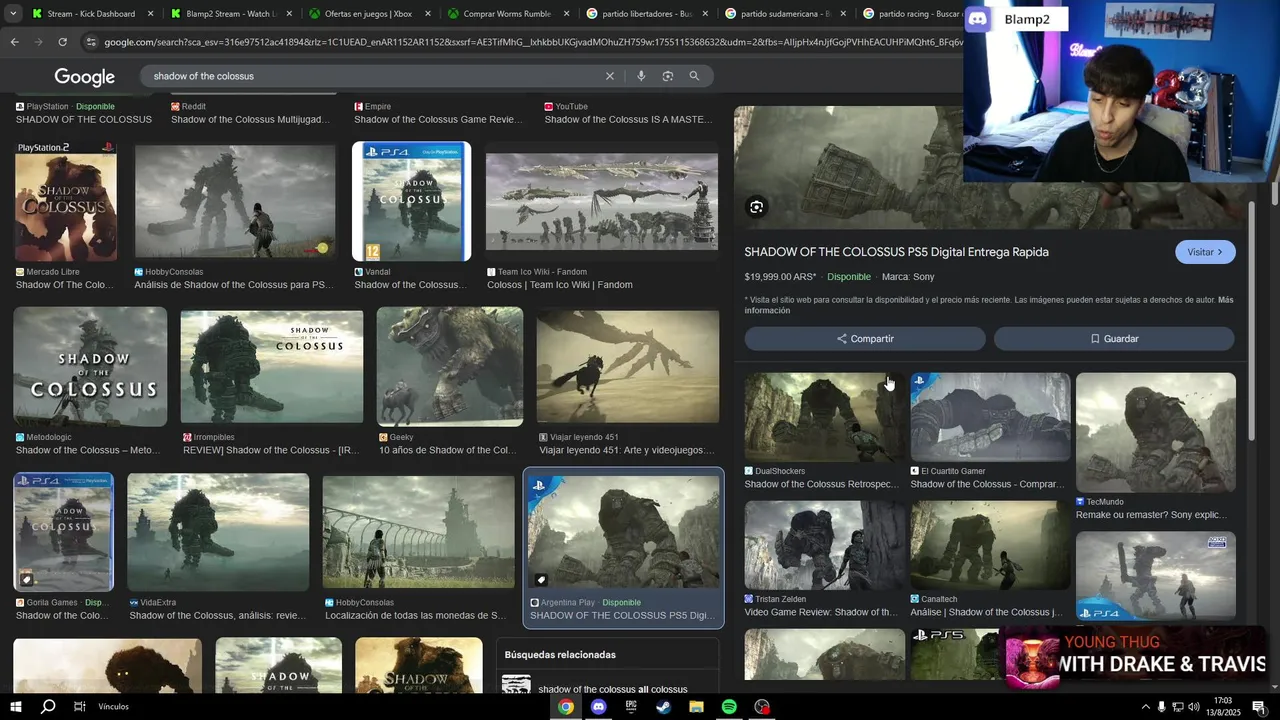Click the Guardar button
1280x720 pixels.
(1114, 339)
